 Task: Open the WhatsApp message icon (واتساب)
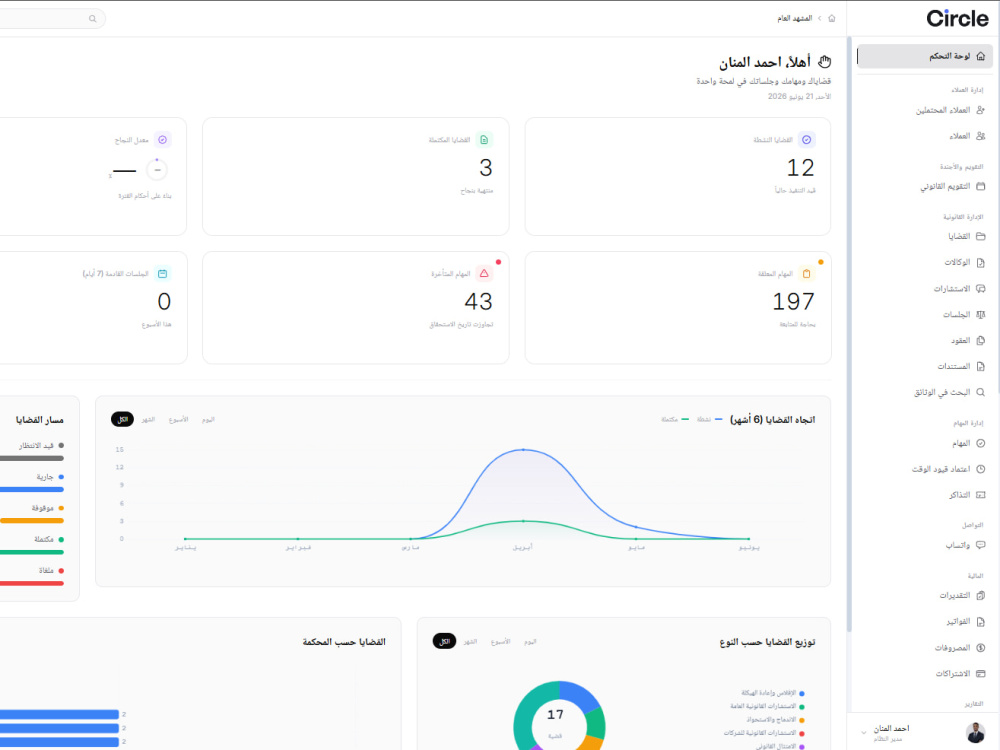[x=980, y=545]
